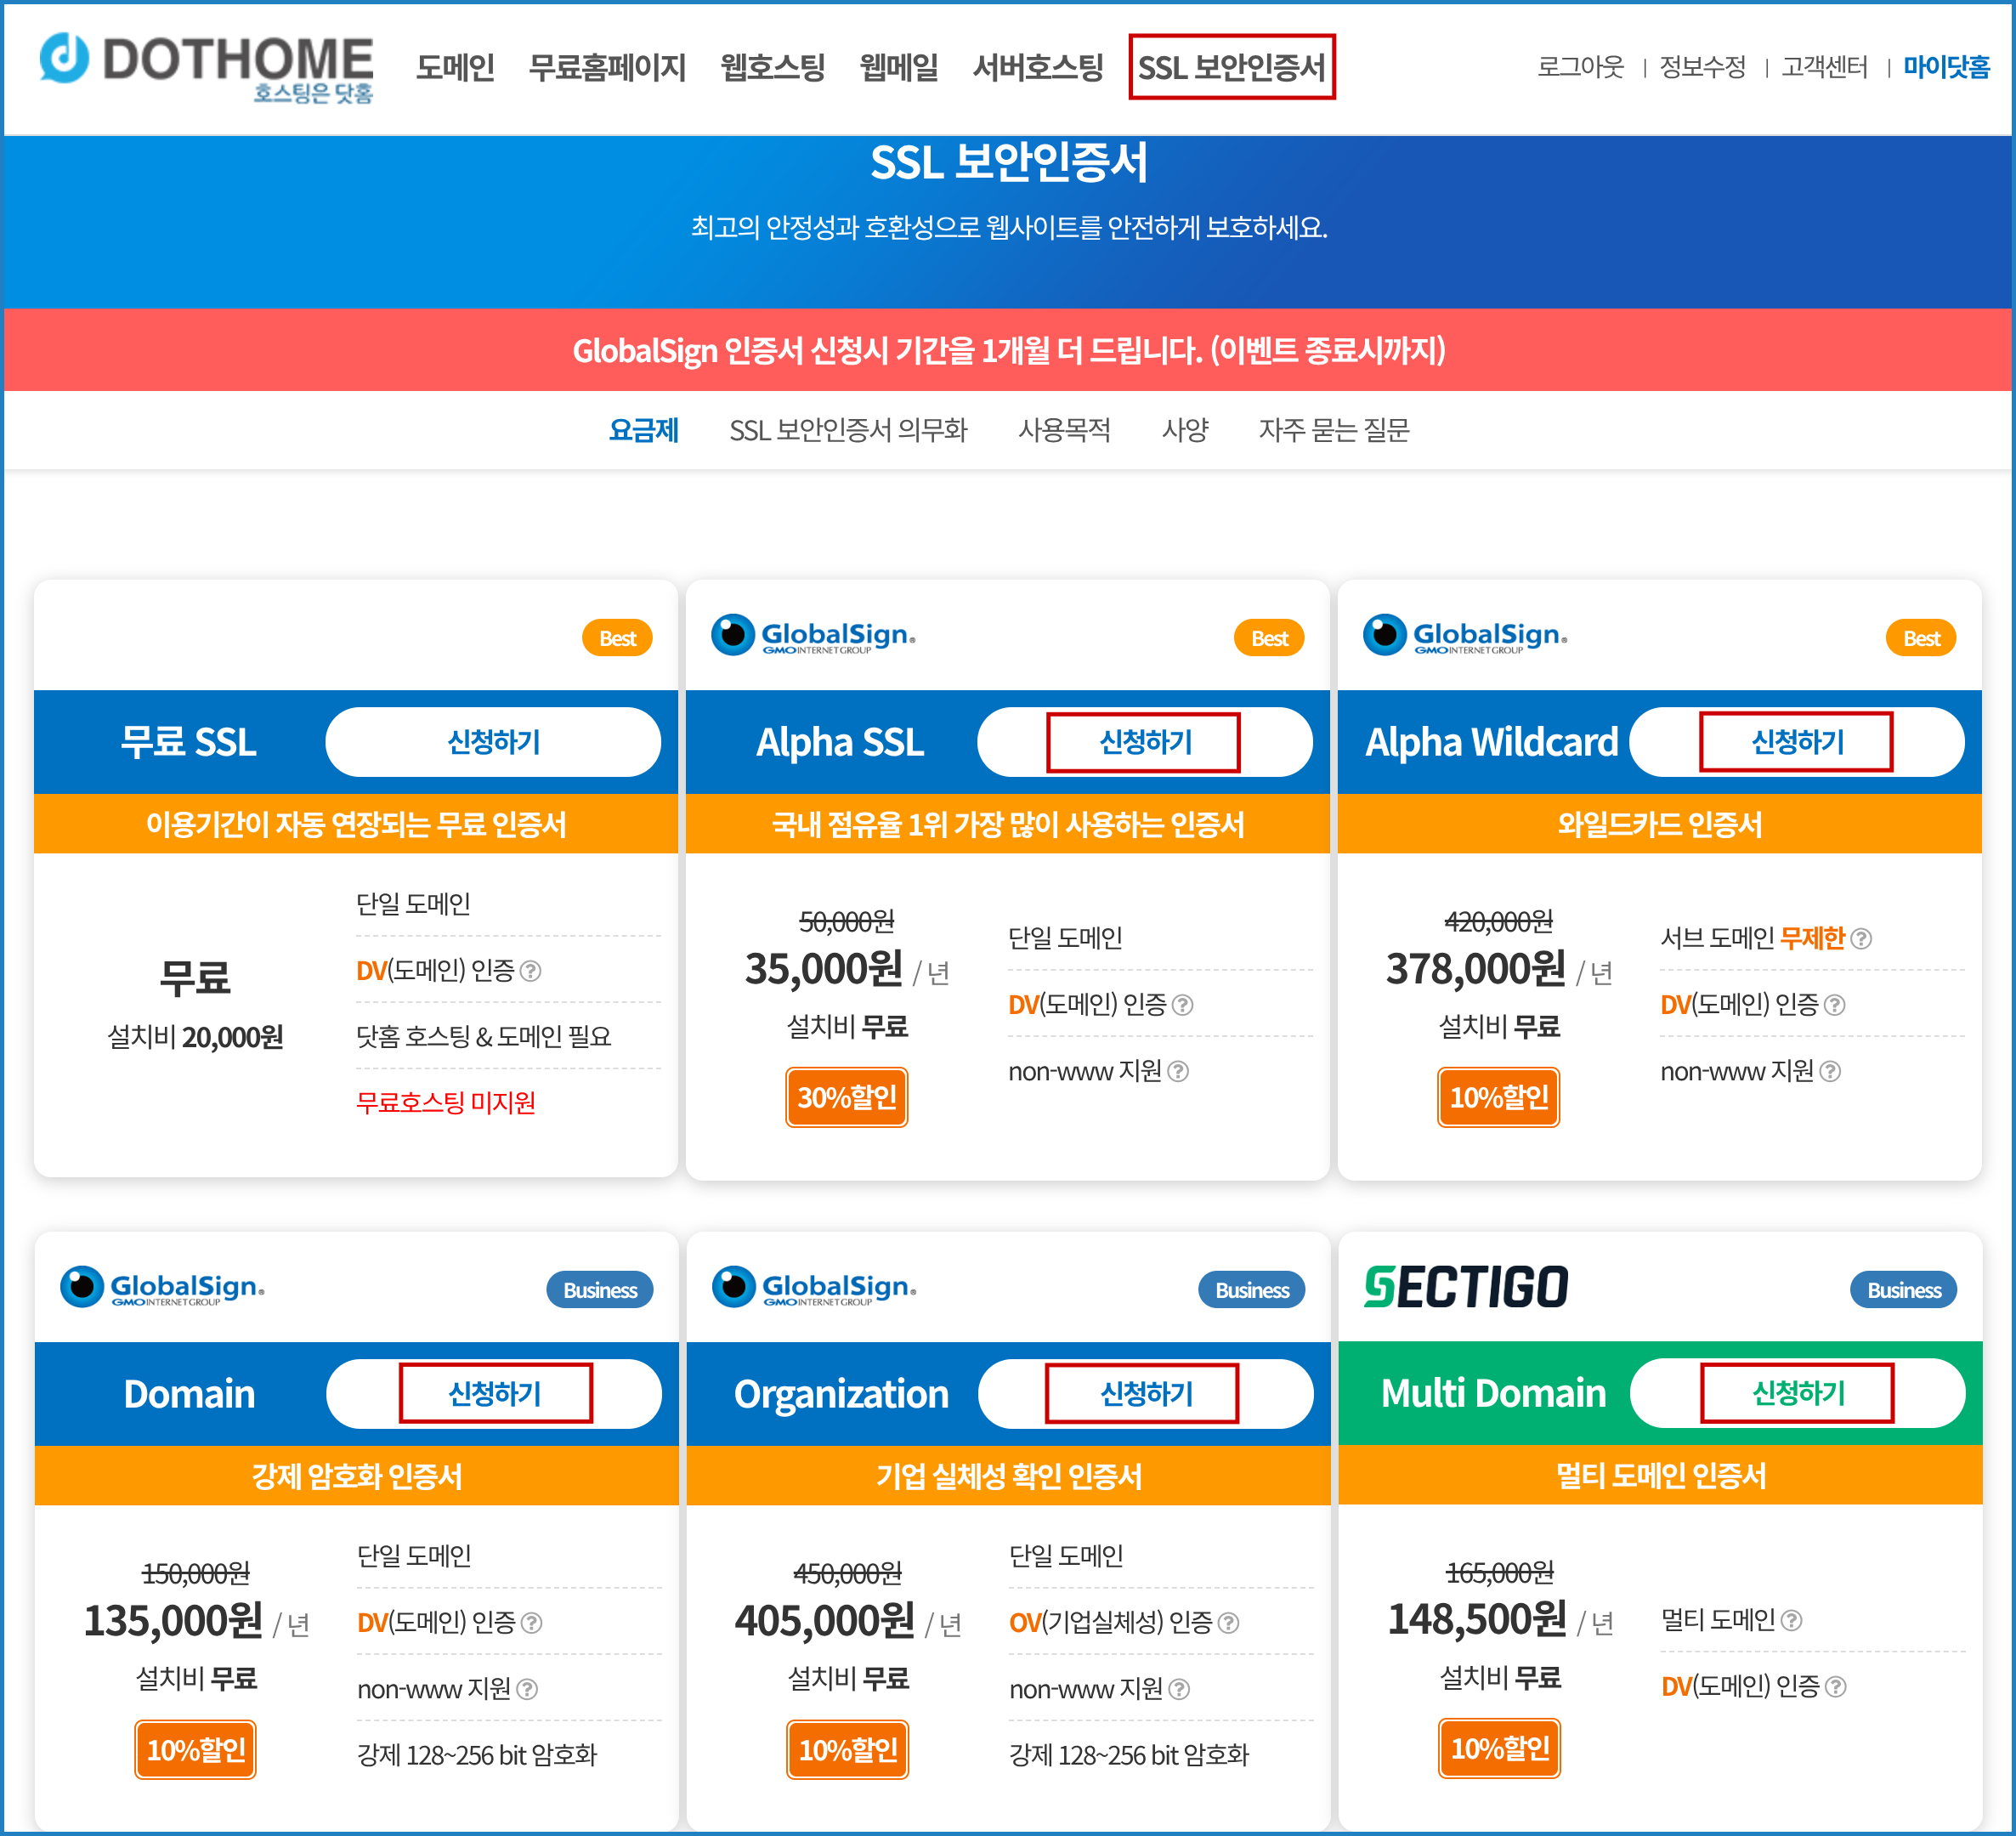Click help icon beside OV(기업실체성) 인증
Screen dimensions: 2016x1836
coord(1229,1622)
